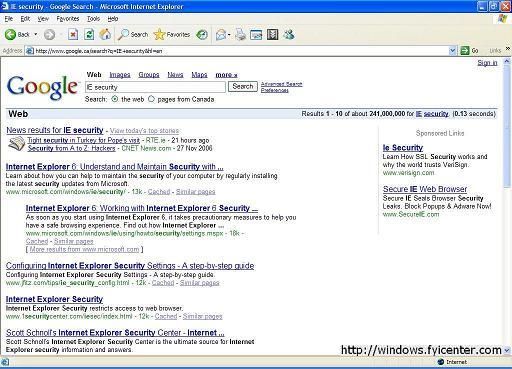
Task: Select the 'the web' radio option
Action: 115,99
